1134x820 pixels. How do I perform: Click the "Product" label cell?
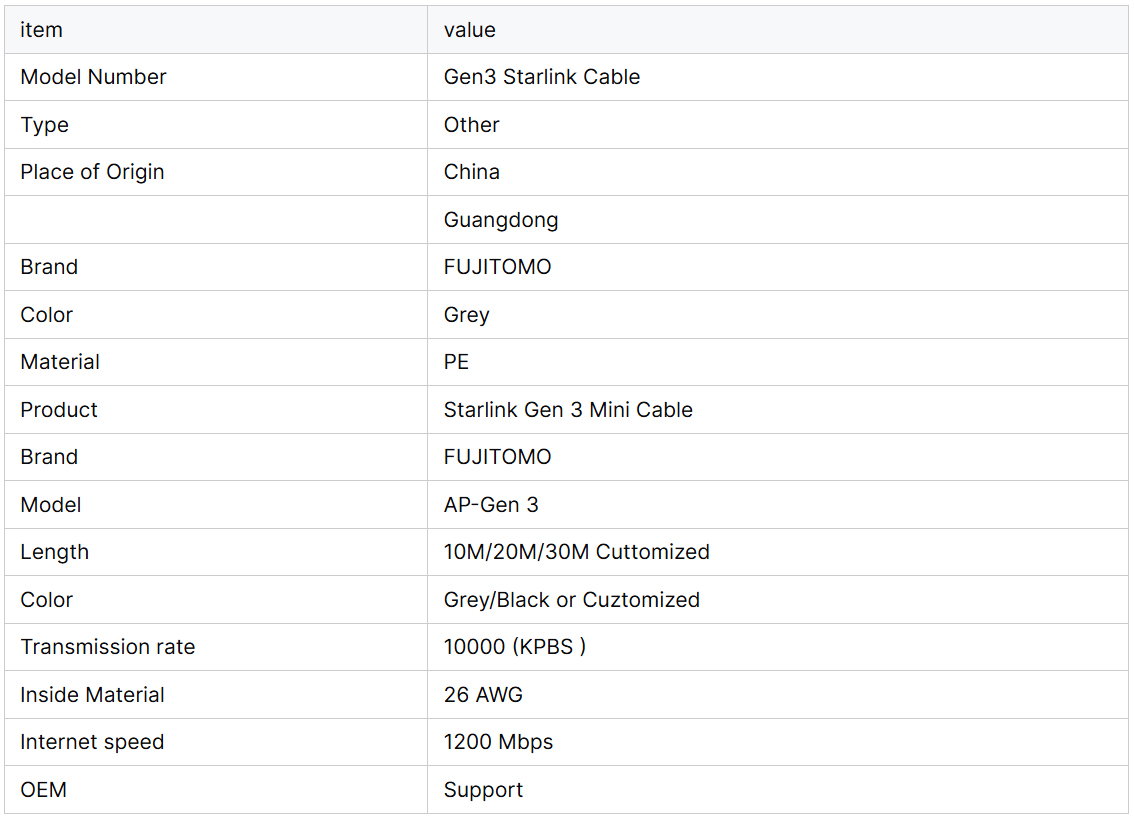point(59,410)
